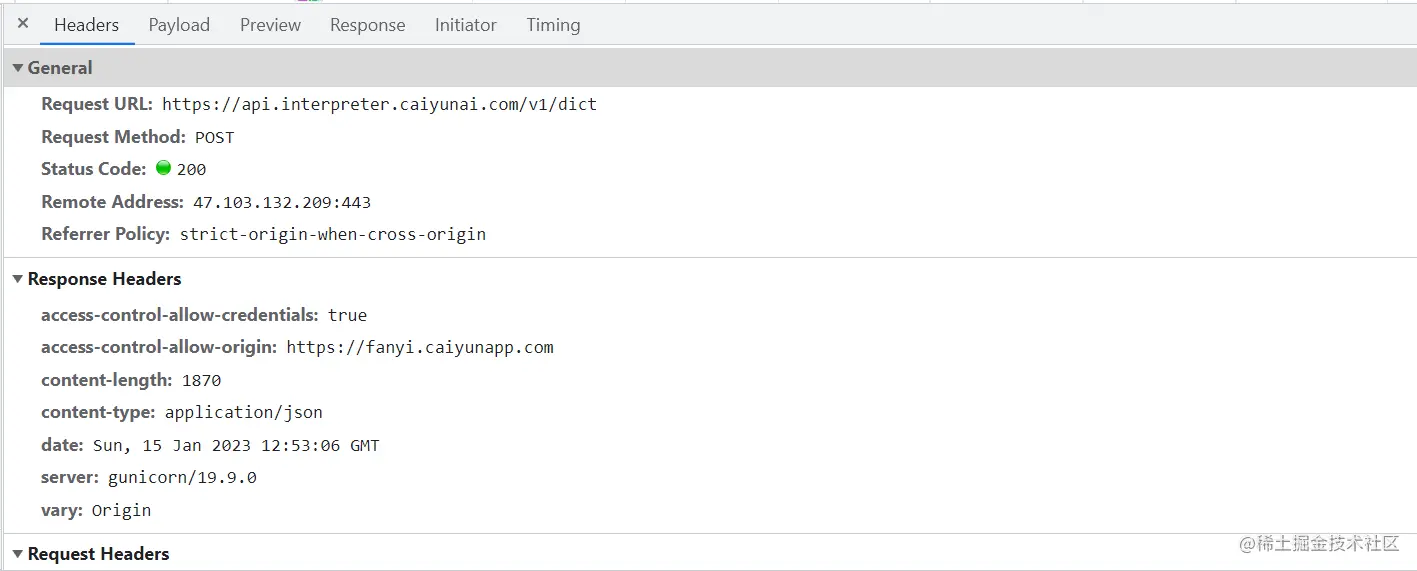This screenshot has height=571, width=1417.
Task: Select the Initiator tab
Action: [x=465, y=25]
